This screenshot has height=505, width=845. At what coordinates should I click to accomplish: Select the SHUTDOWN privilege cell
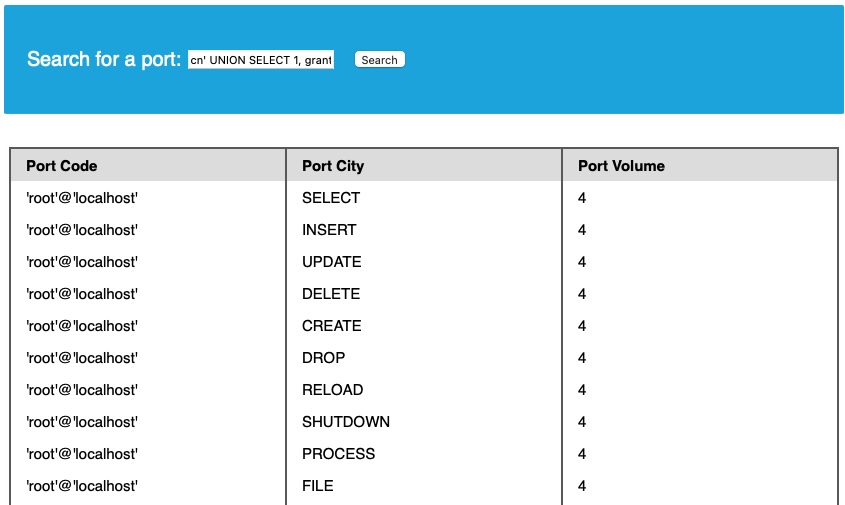(346, 422)
